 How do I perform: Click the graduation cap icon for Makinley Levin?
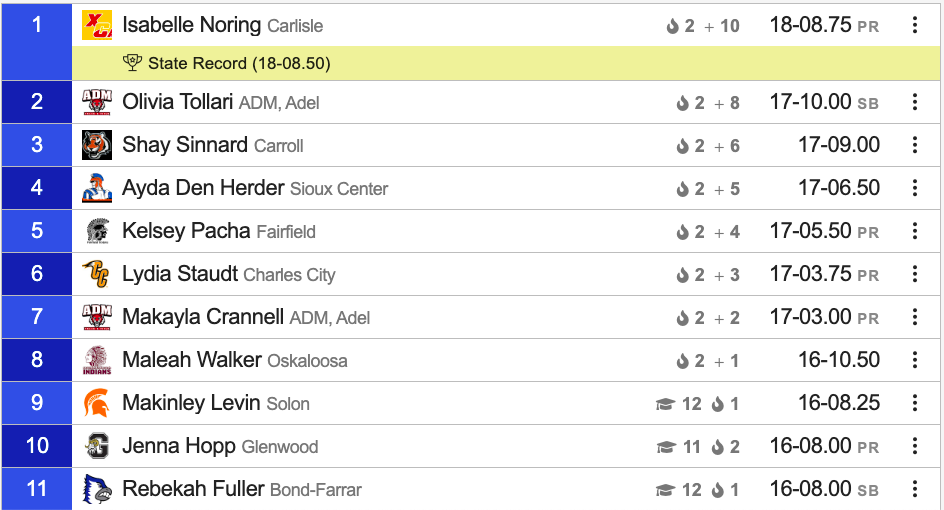pyautogui.click(x=665, y=403)
